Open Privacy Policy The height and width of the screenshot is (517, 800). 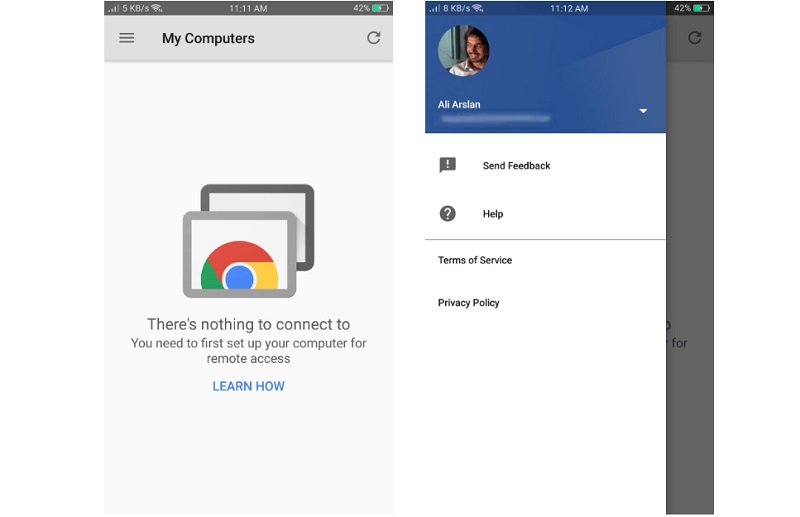pyautogui.click(x=468, y=303)
